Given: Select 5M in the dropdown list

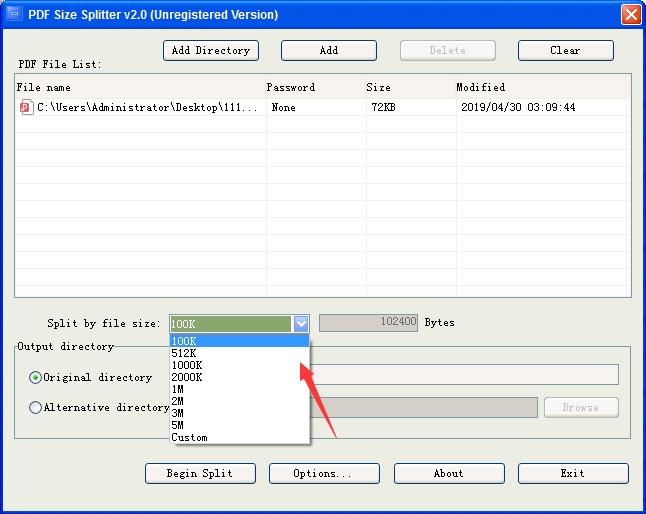Looking at the screenshot, I should (x=239, y=425).
